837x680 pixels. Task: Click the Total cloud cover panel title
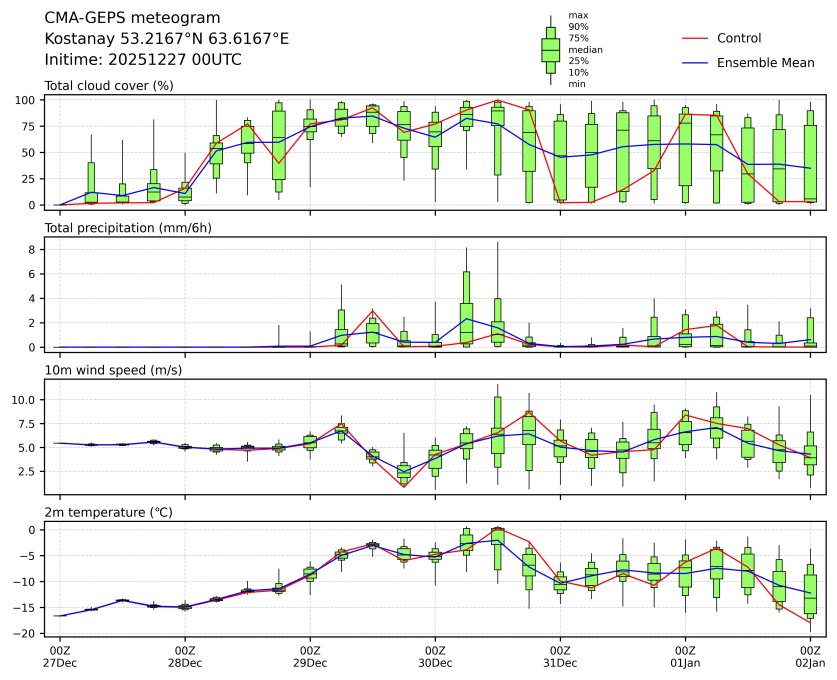tap(109, 86)
